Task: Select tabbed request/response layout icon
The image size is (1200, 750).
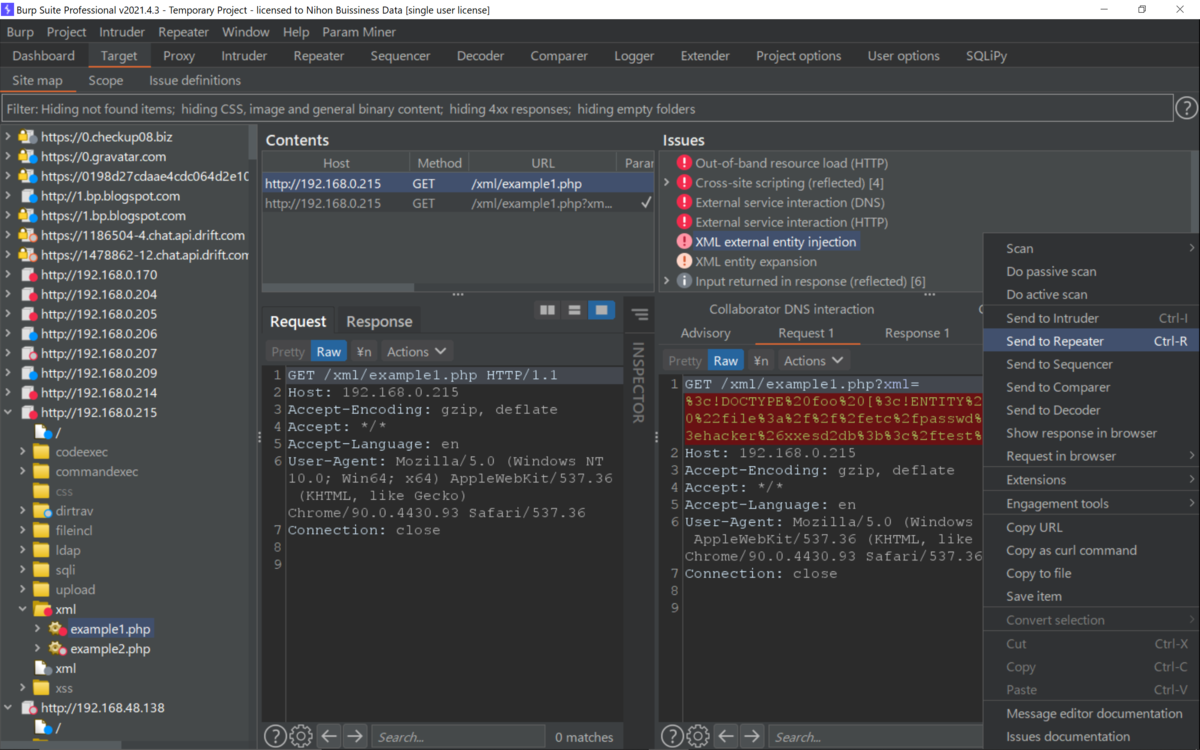Action: (x=601, y=310)
